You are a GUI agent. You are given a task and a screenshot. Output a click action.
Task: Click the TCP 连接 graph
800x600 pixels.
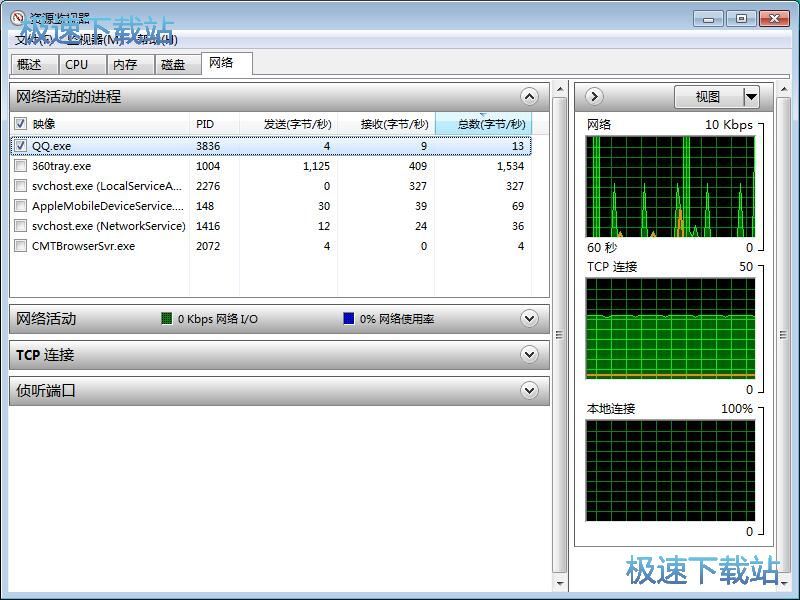coord(670,329)
